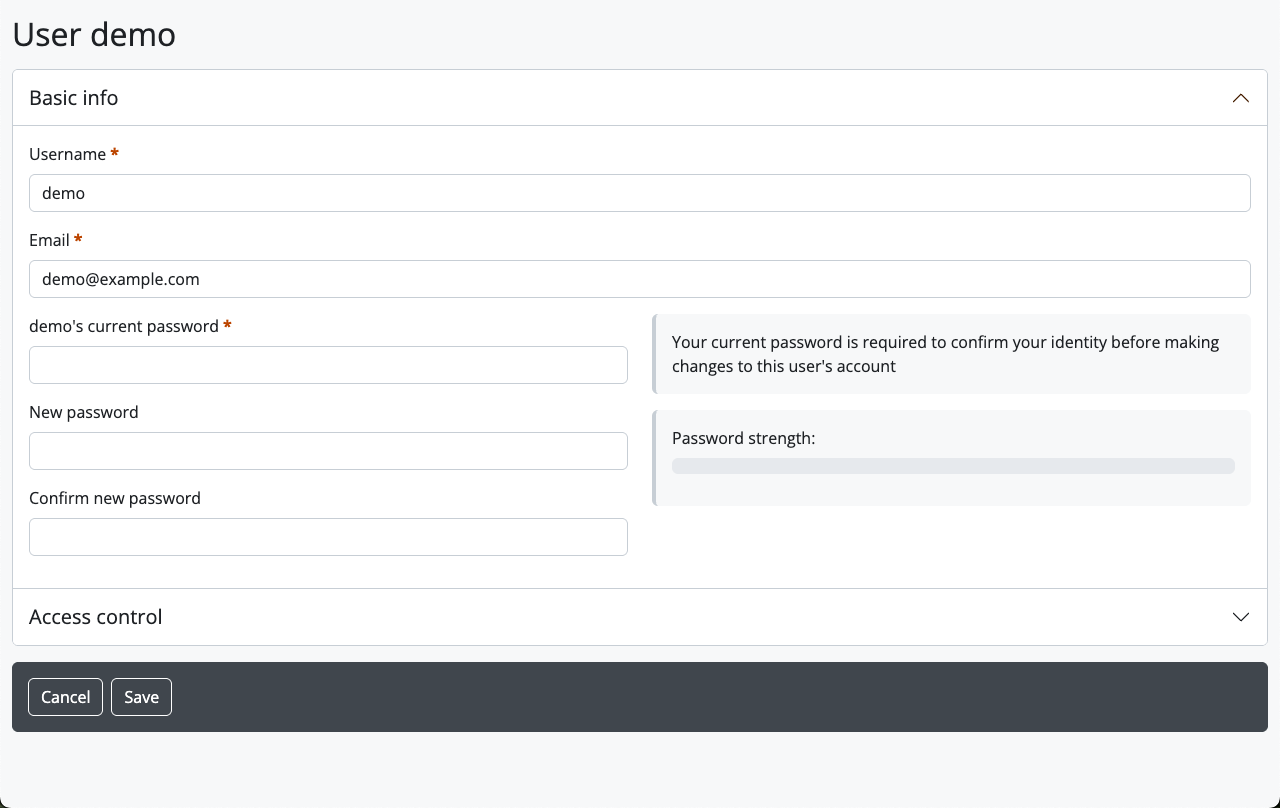This screenshot has width=1280, height=808.
Task: Click the password strength meter bar
Action: tap(953, 466)
